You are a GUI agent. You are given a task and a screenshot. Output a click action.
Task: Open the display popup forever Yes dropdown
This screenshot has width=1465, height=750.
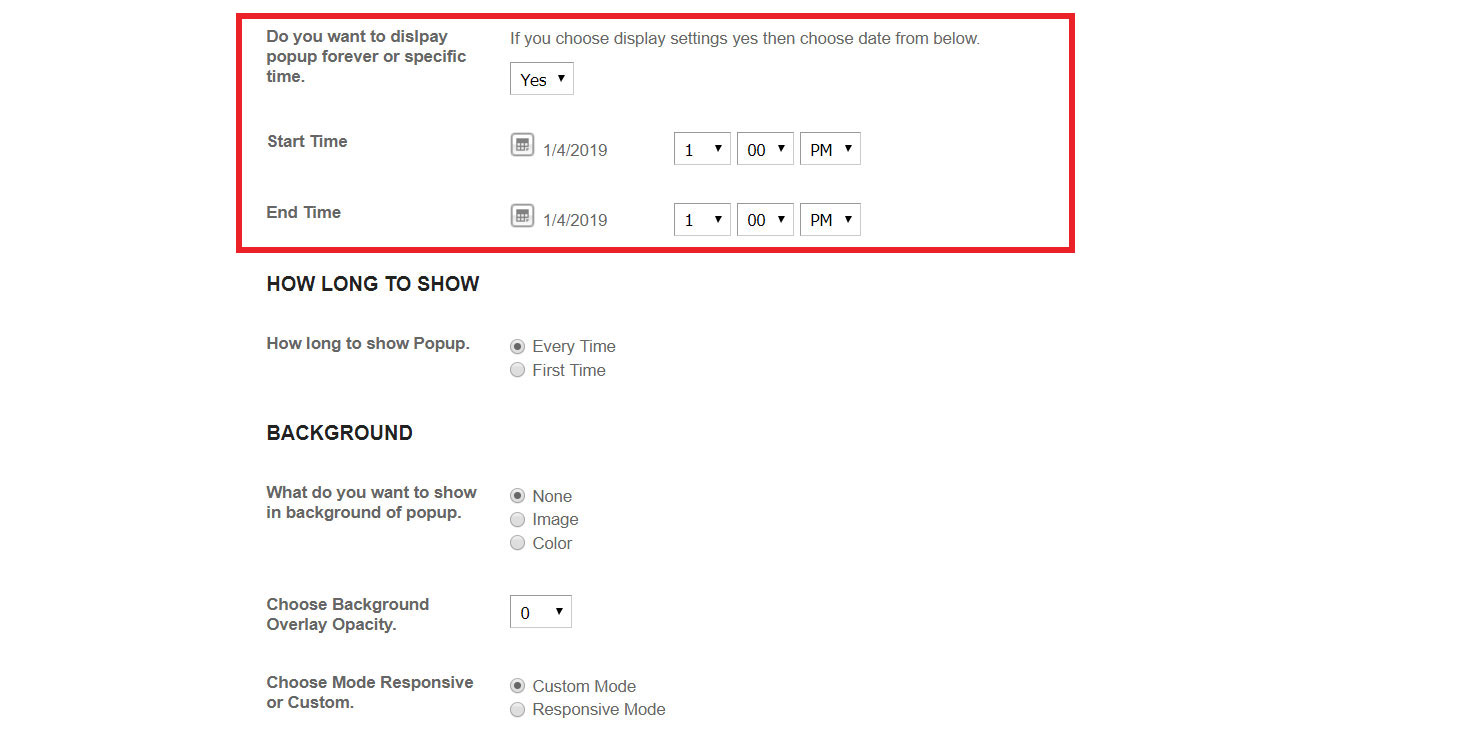541,78
